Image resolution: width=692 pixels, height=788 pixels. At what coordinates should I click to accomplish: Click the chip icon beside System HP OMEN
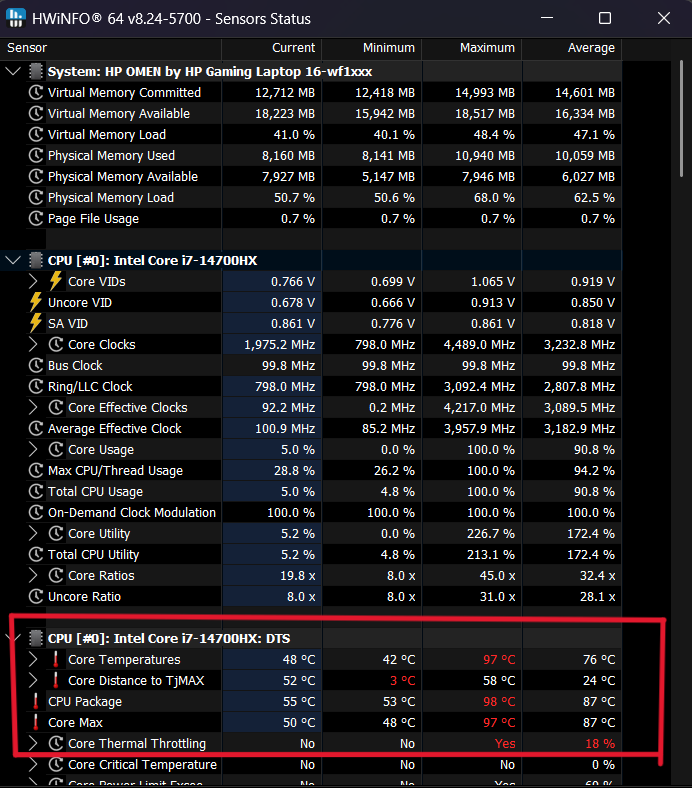click(x=36, y=71)
